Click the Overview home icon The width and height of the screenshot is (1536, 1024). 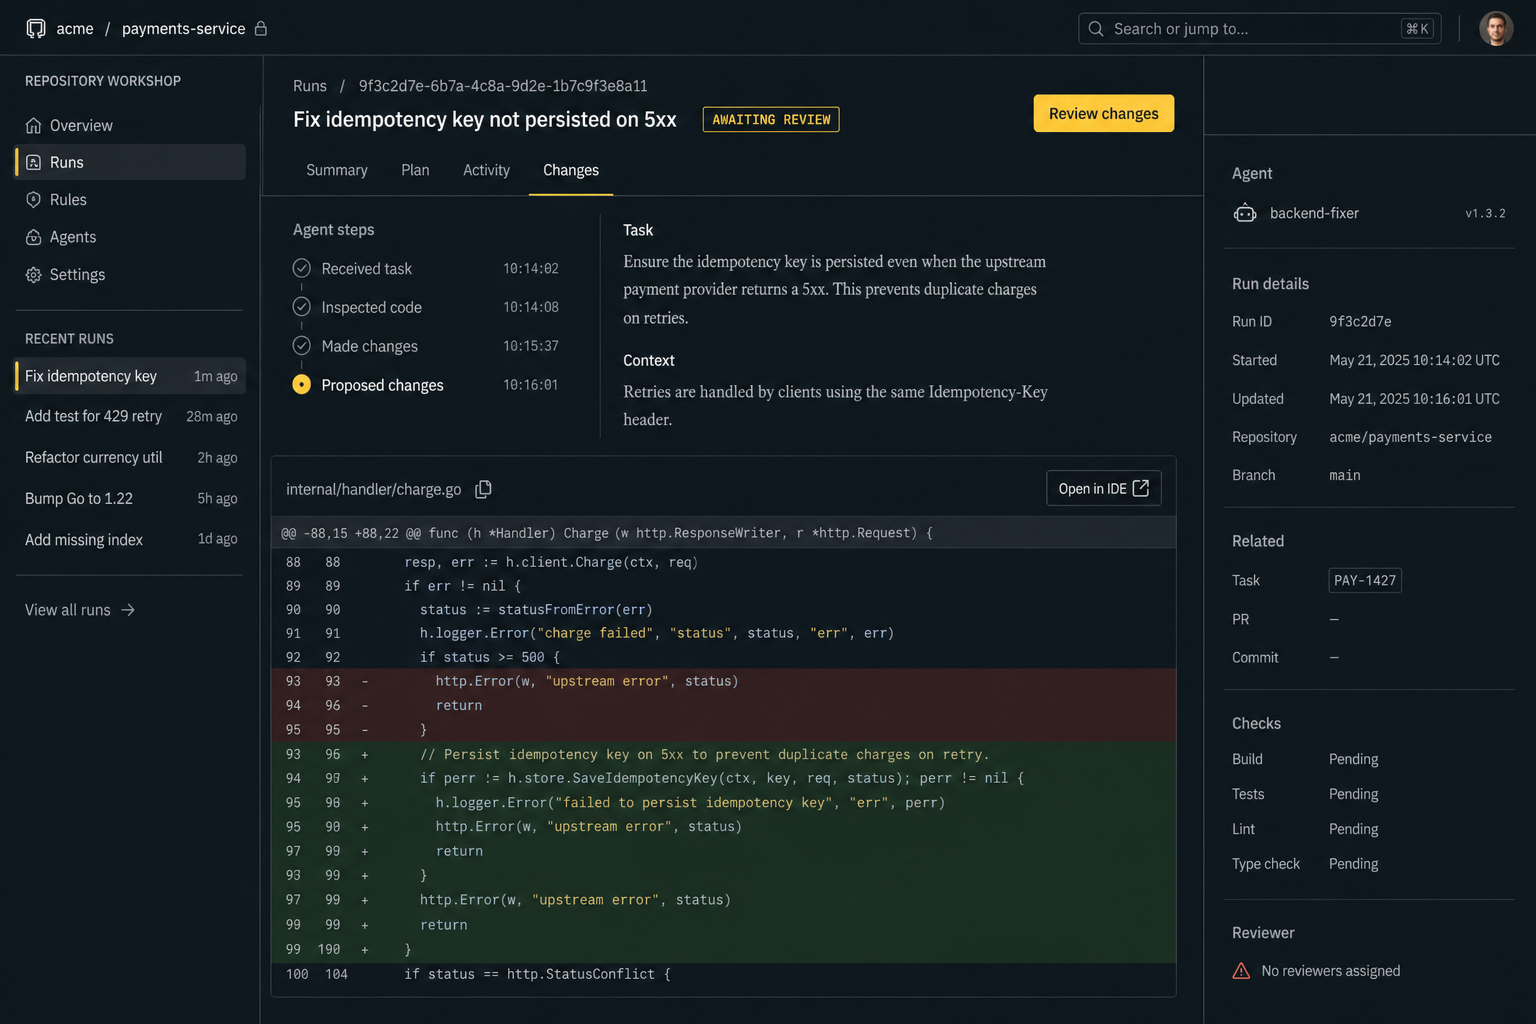(x=34, y=125)
